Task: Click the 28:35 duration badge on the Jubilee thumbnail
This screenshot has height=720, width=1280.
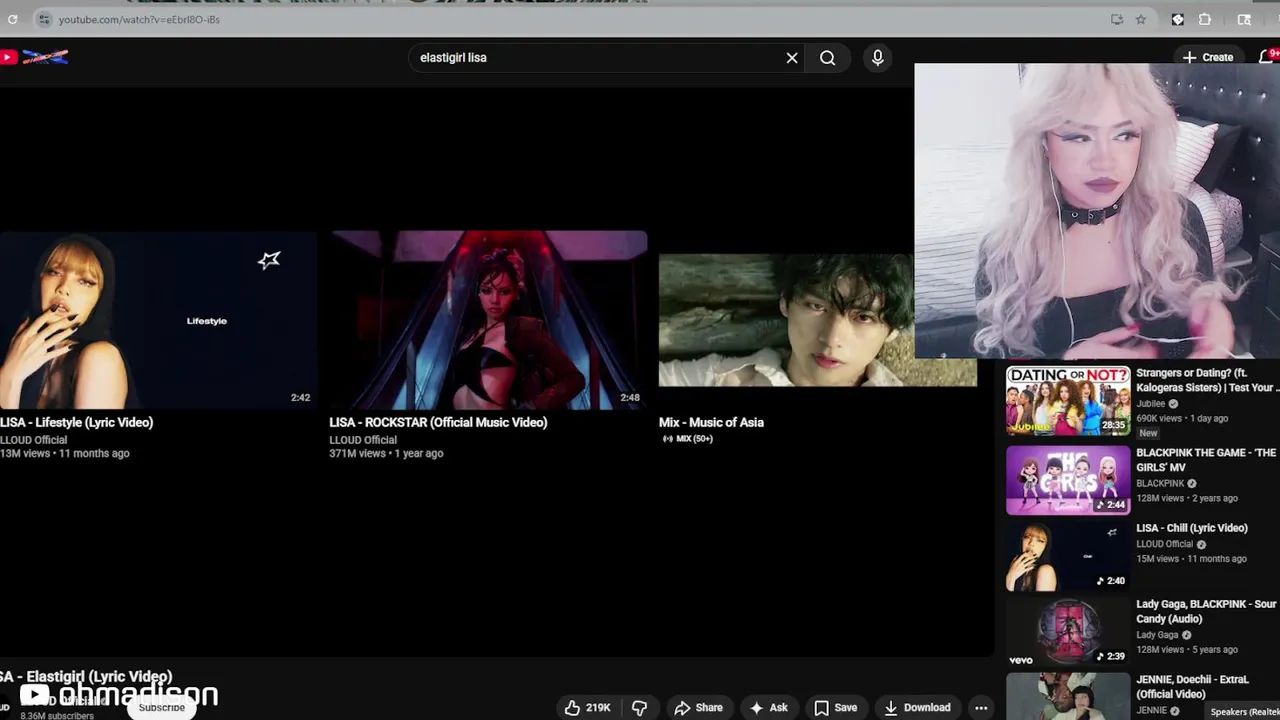Action: (x=1113, y=425)
